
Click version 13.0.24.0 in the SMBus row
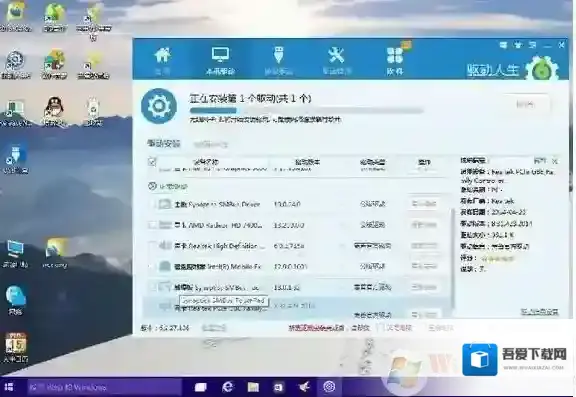click(287, 204)
